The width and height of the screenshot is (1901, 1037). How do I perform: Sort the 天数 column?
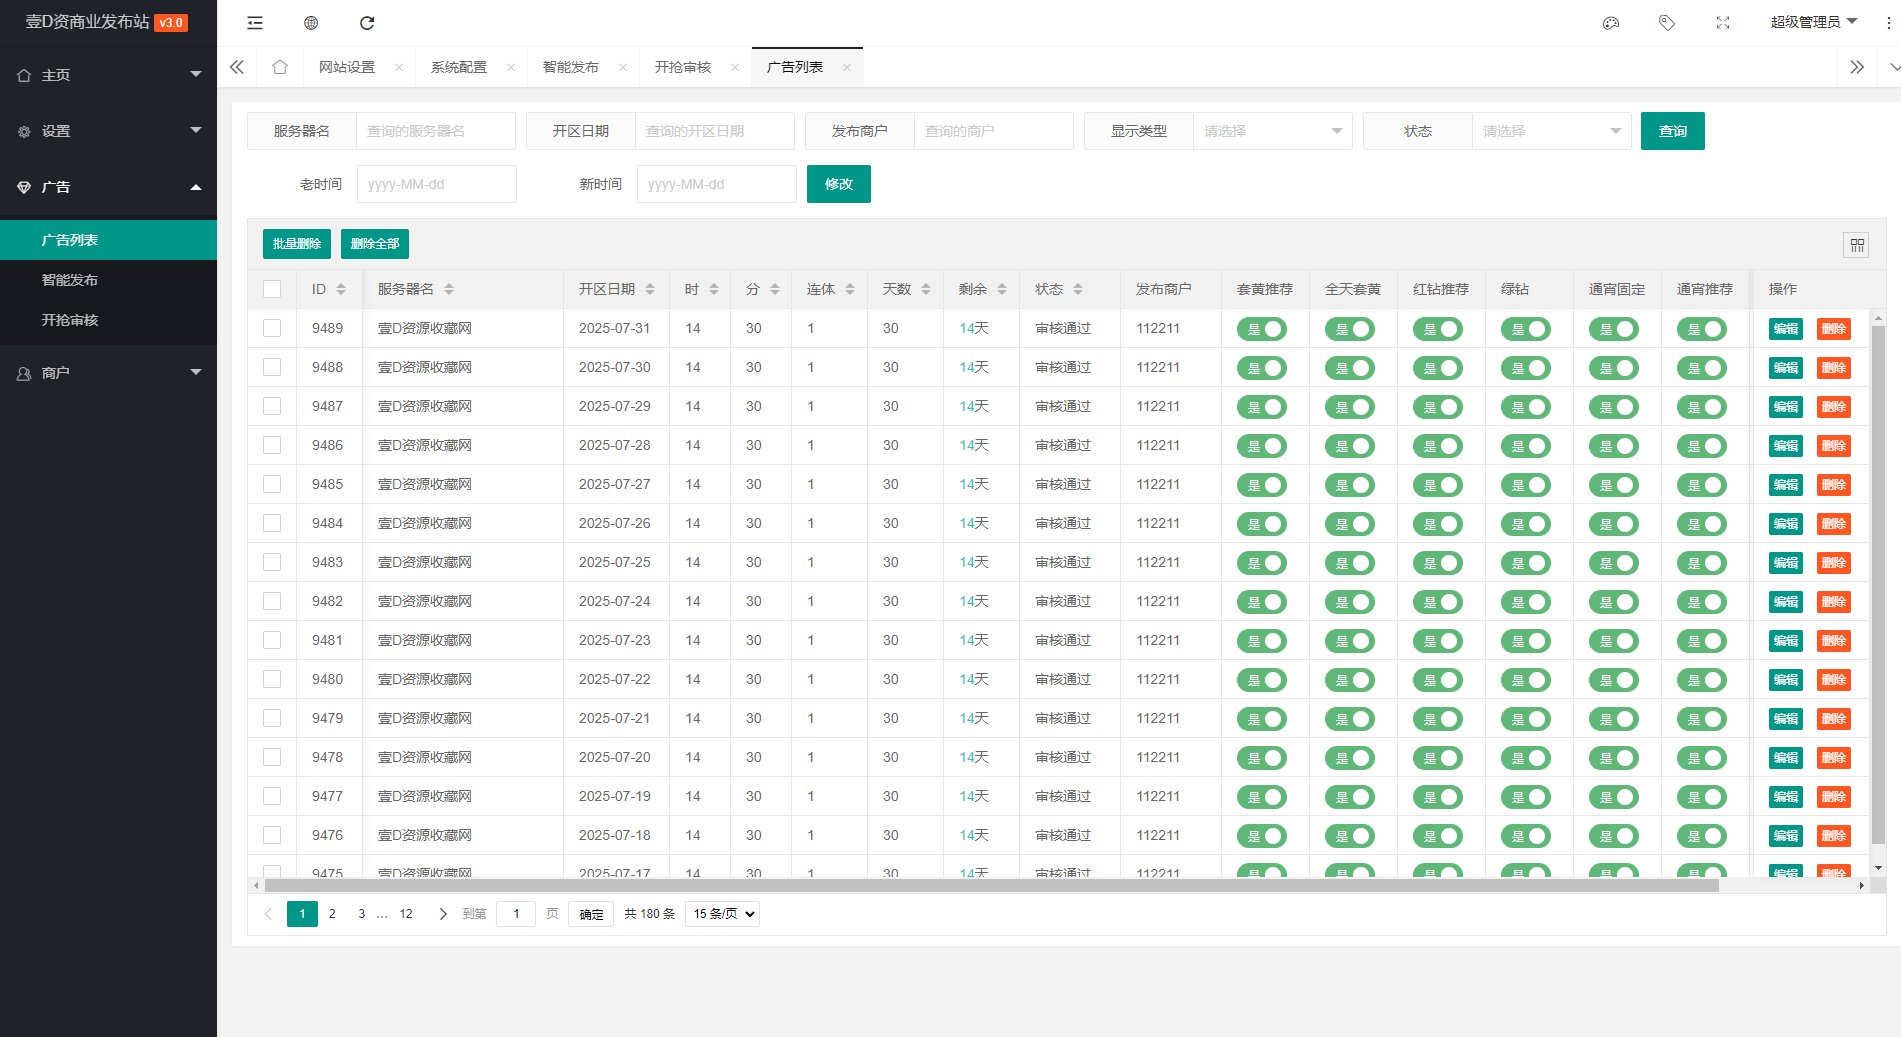click(x=926, y=289)
